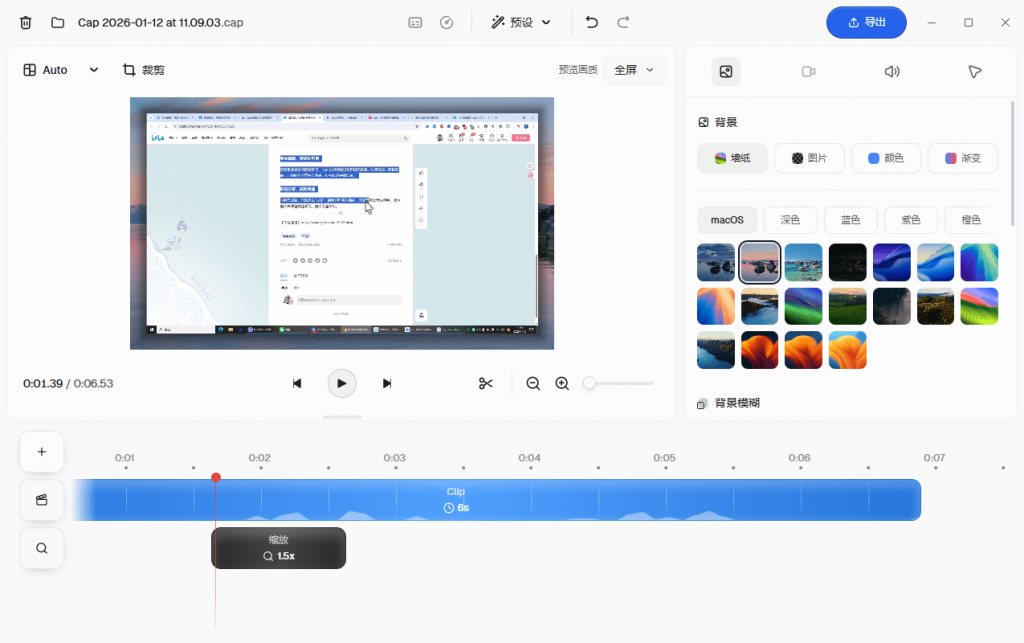
Task: Open the Auto aspect ratio dropdown
Action: [61, 70]
